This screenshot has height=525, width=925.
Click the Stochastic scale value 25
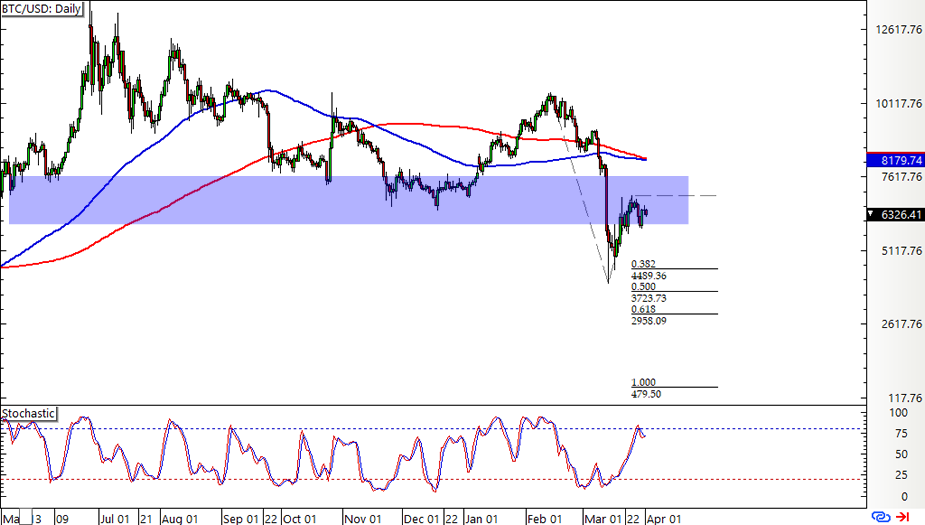tap(901, 475)
